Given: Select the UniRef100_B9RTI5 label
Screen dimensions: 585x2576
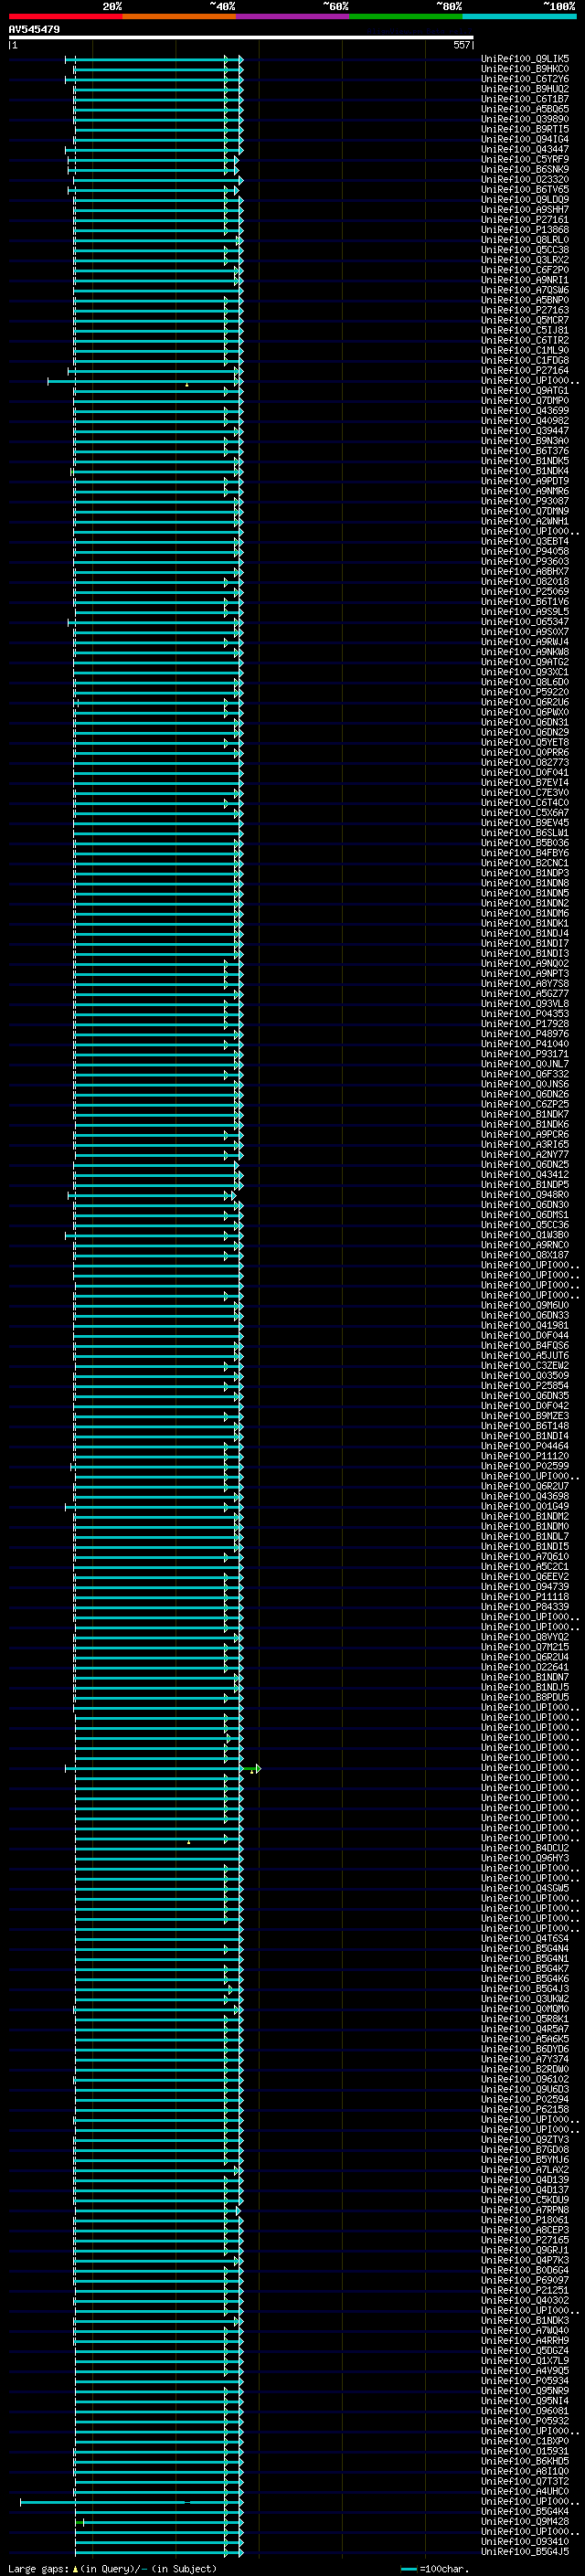Looking at the screenshot, I should [x=525, y=129].
